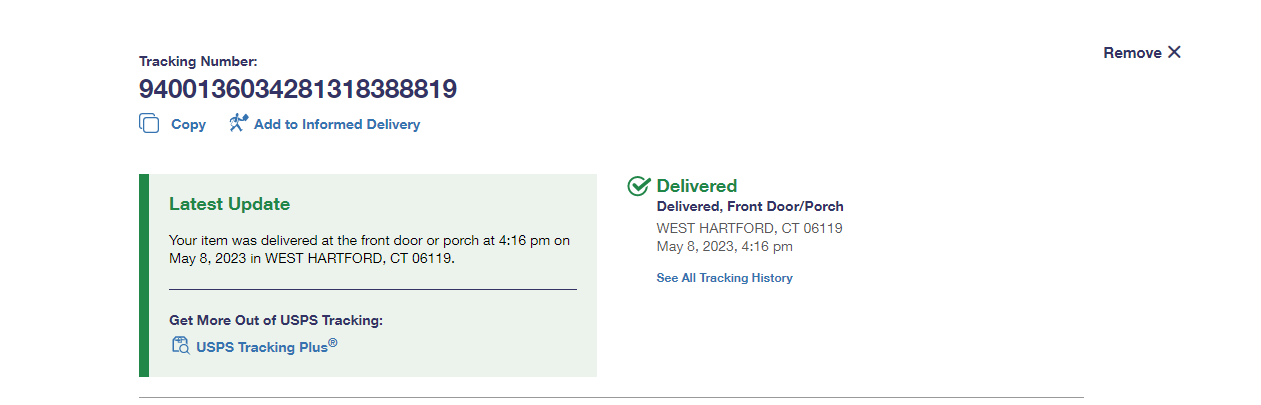
Task: Click the WEST HARTFORD, CT 06119 location line
Action: coord(749,228)
